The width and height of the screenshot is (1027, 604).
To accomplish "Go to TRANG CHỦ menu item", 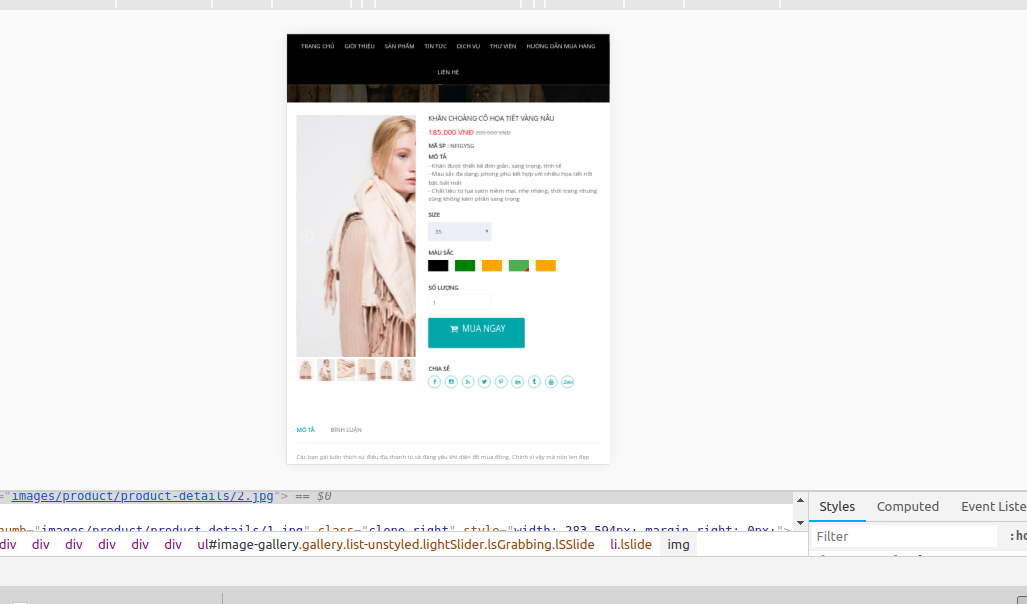I will coord(318,47).
